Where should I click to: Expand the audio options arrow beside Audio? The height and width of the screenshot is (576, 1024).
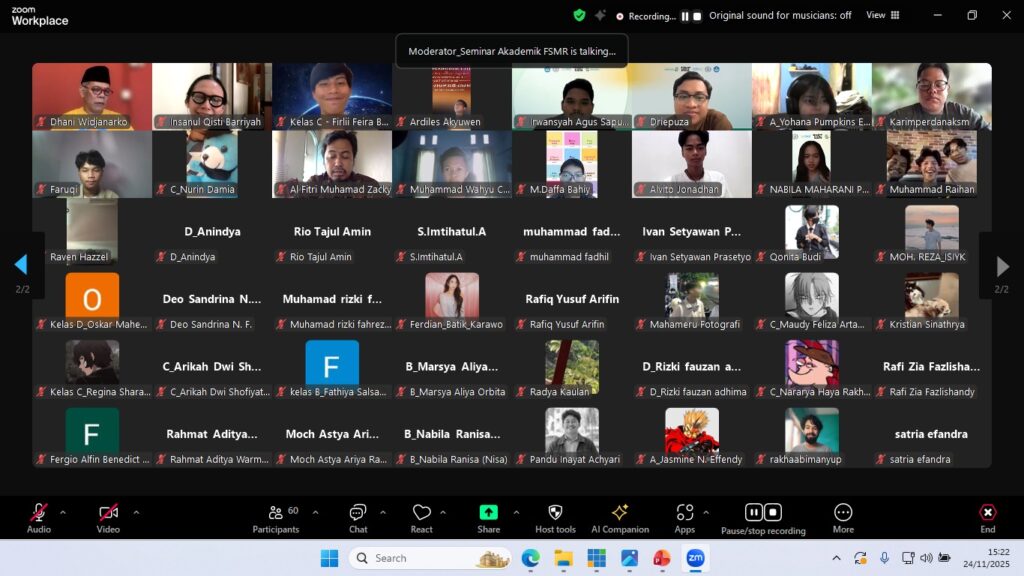63,513
